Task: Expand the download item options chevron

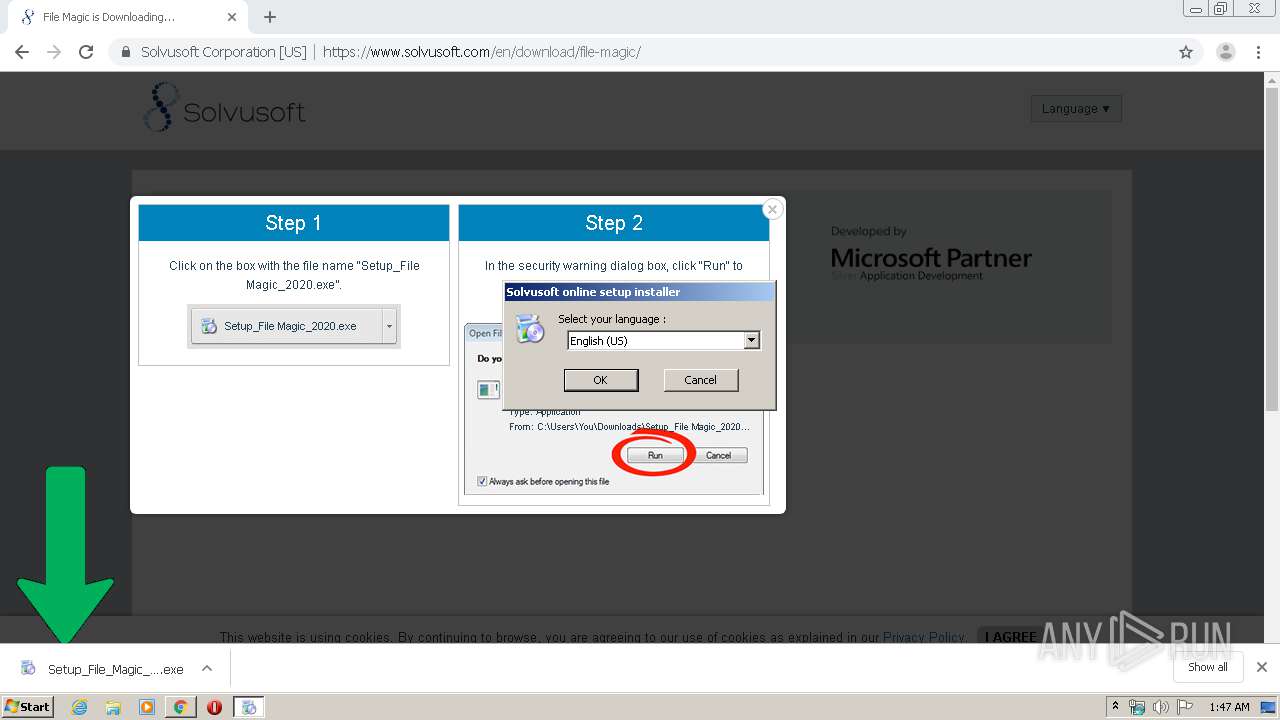Action: click(x=207, y=668)
